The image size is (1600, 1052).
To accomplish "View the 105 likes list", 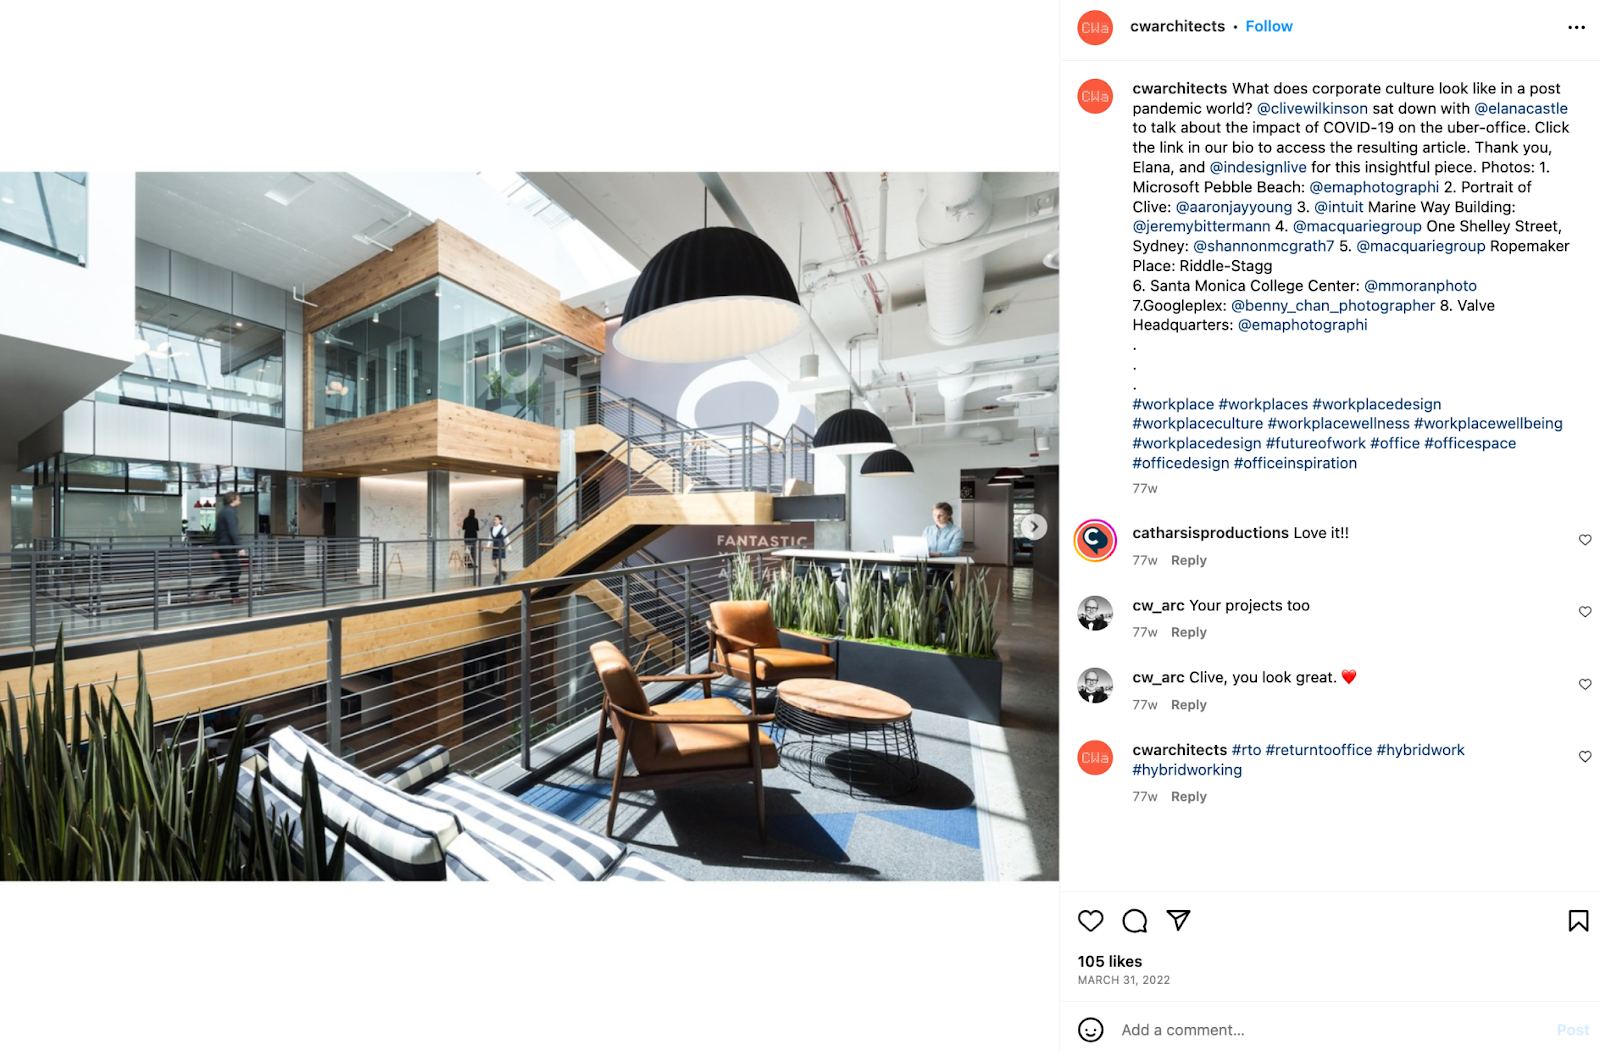I will click(x=1109, y=961).
